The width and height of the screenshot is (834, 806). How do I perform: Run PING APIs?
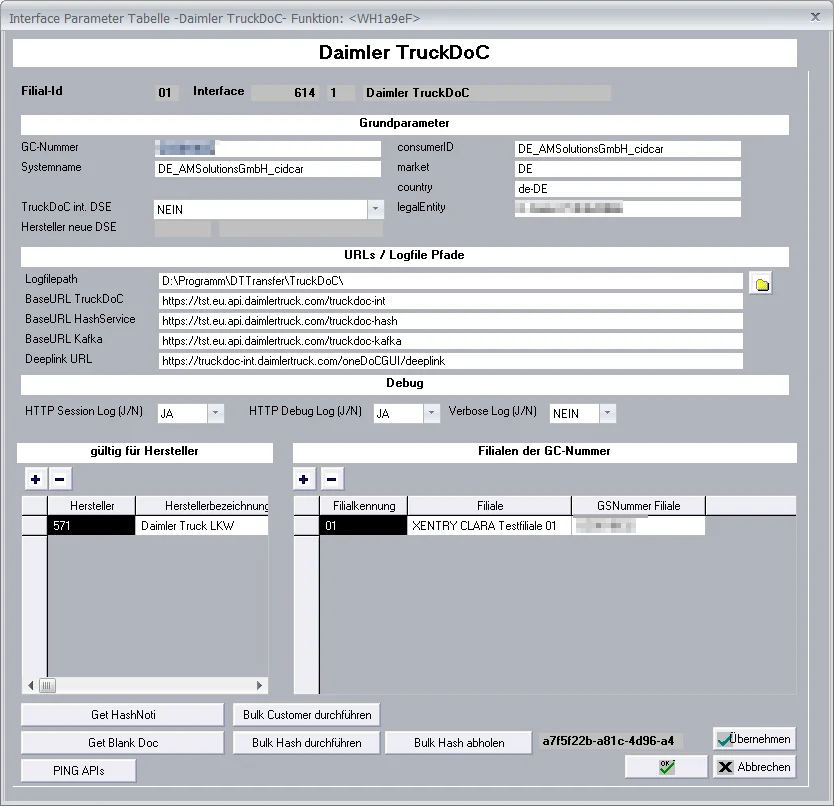pyautogui.click(x=79, y=770)
